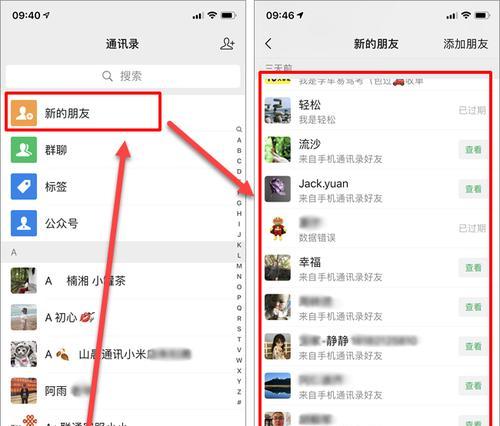The image size is (500, 426).
Task: Tap 查看 button next to 流沙
Action: (x=473, y=150)
